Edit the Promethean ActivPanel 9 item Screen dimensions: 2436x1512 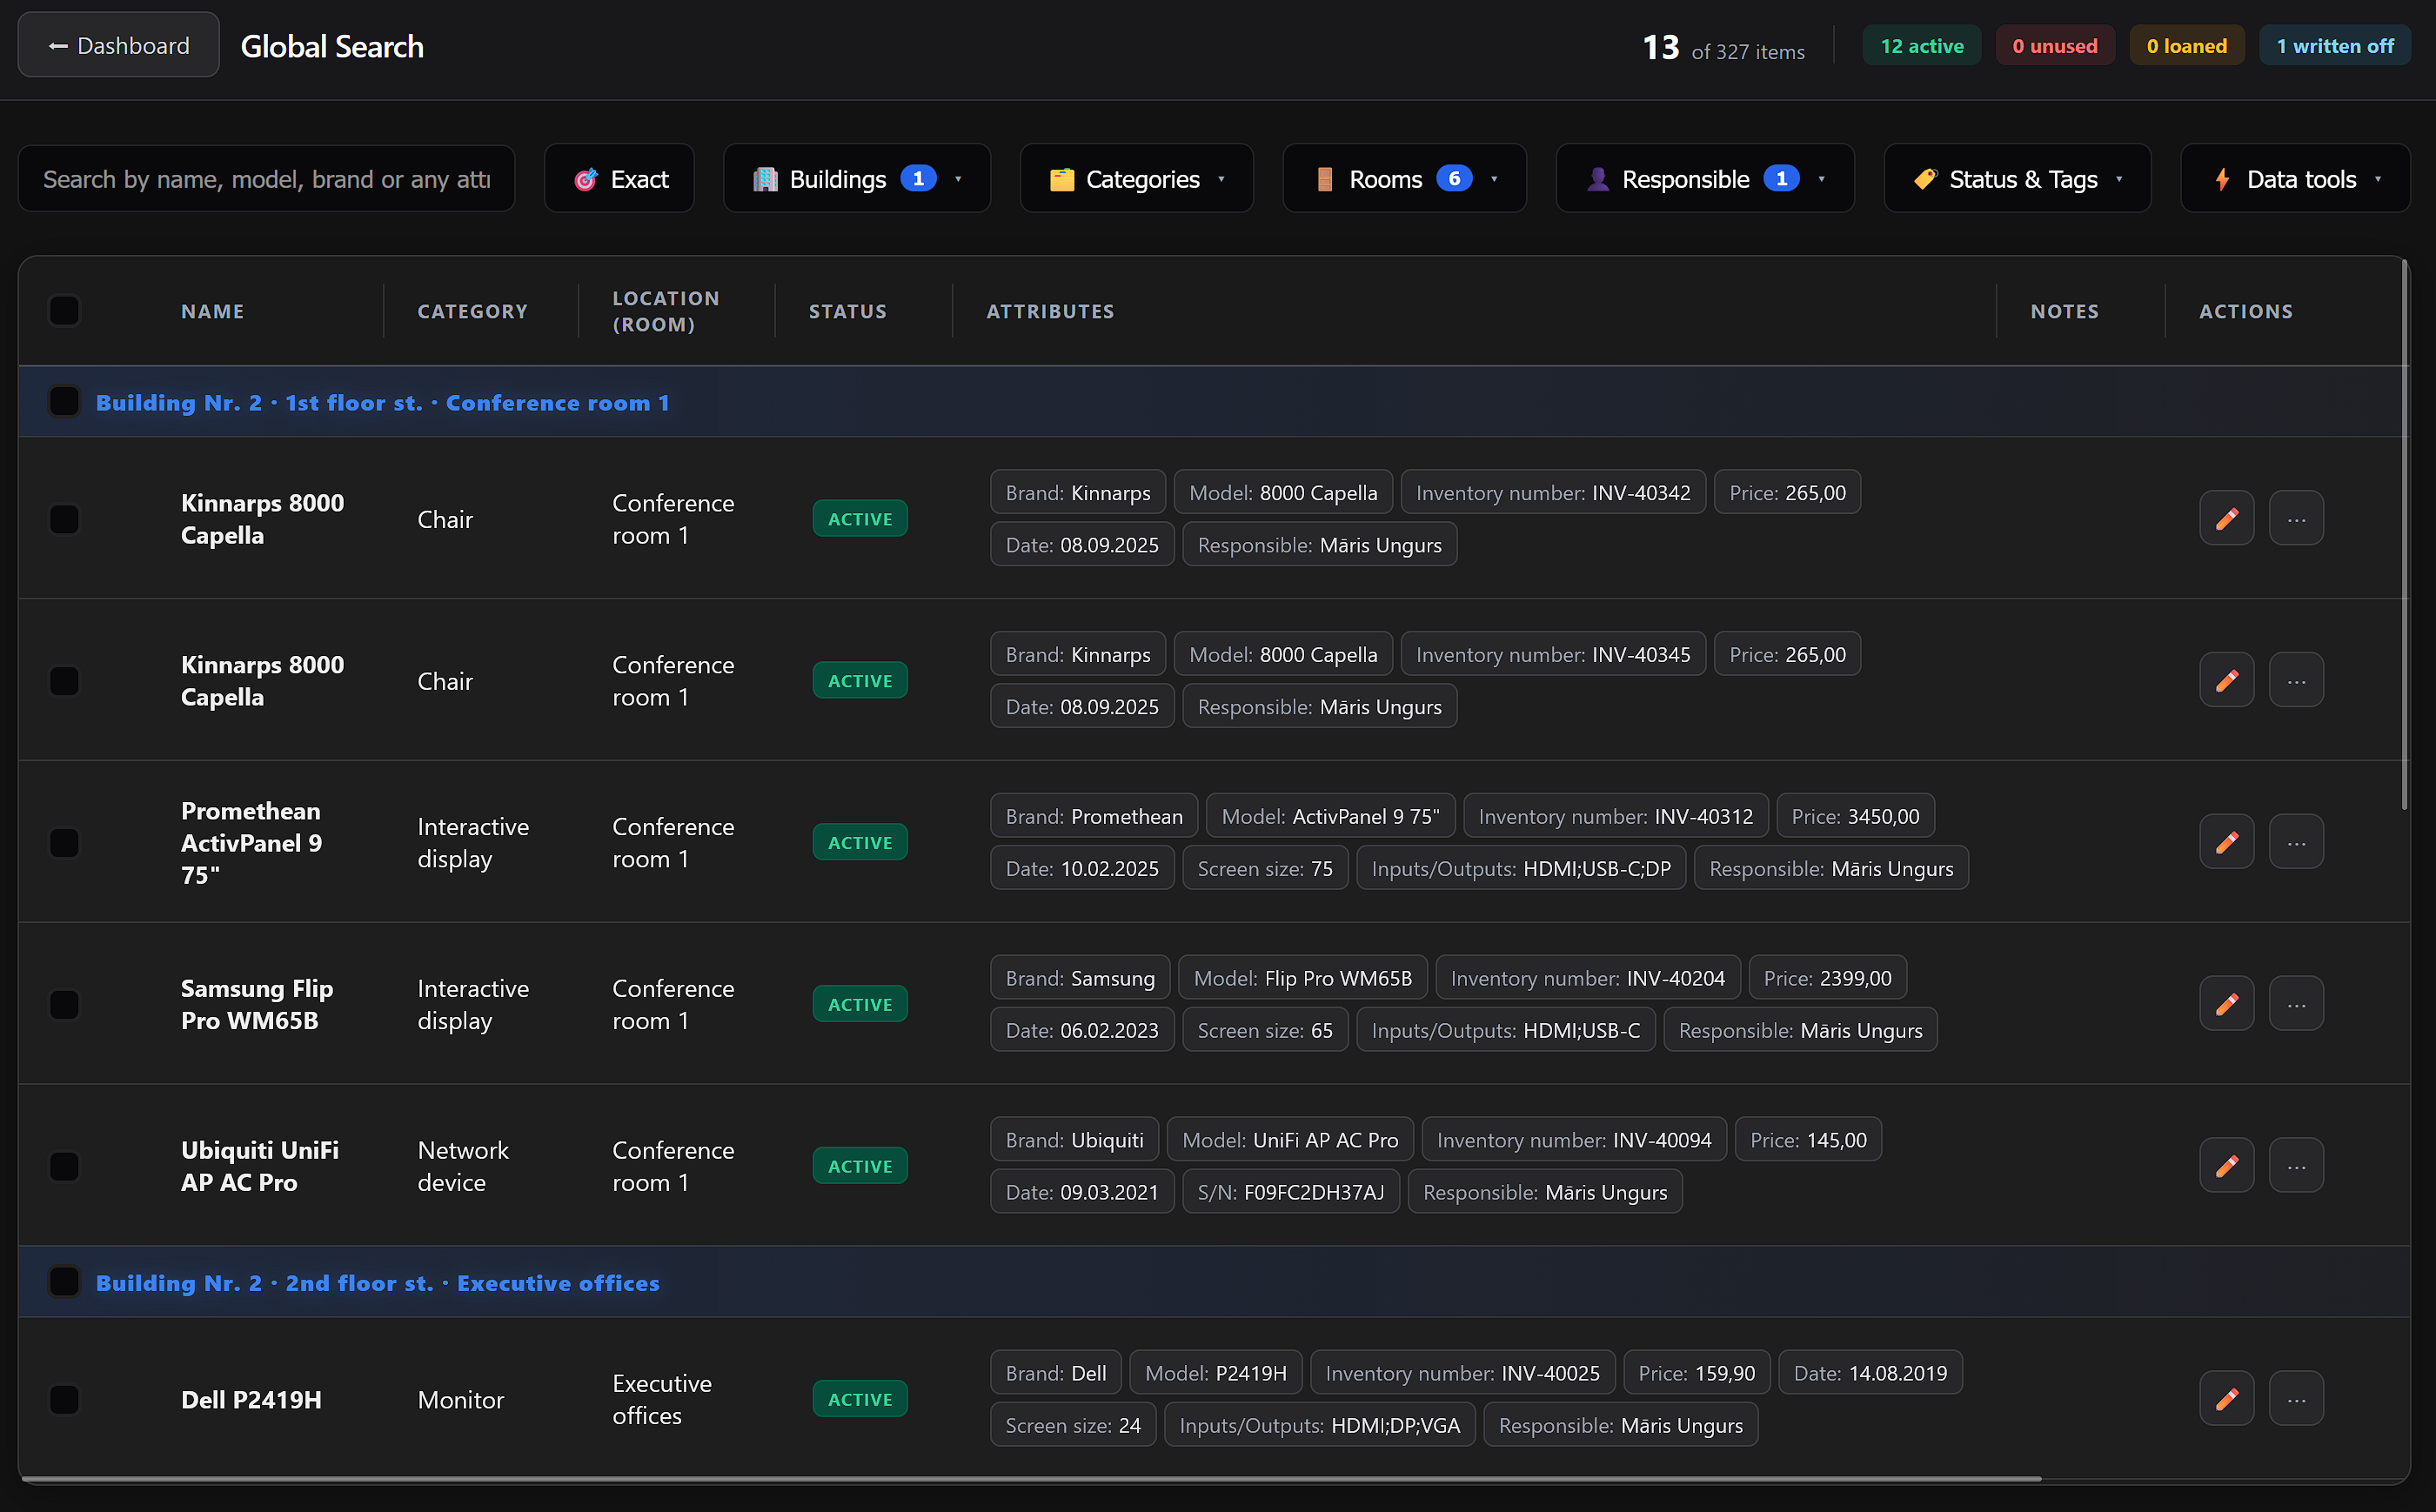point(2226,843)
